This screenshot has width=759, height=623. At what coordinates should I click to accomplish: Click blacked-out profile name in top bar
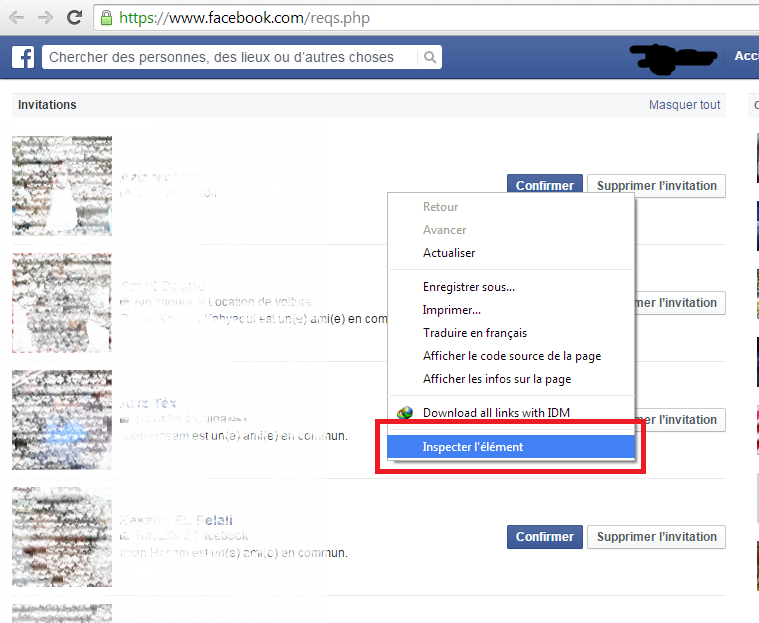click(x=673, y=58)
